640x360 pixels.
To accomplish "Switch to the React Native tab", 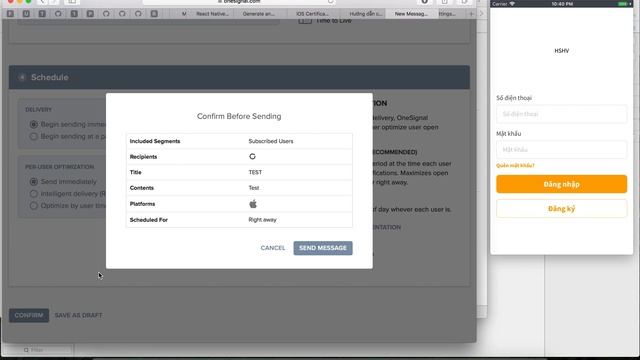I will (x=212, y=13).
